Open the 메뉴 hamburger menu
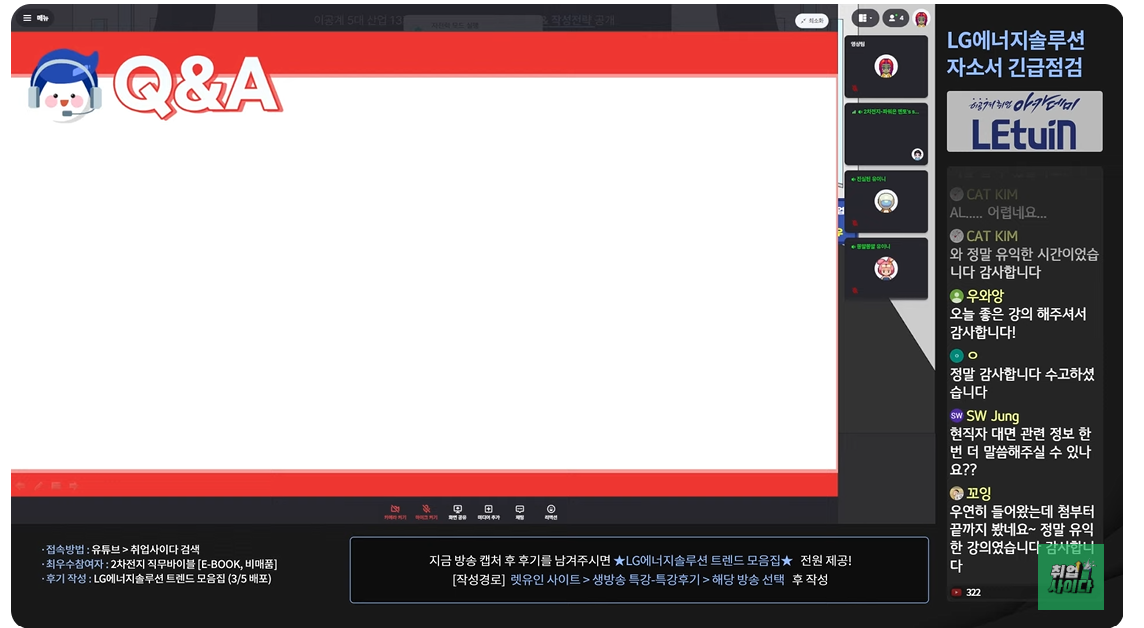 35,18
